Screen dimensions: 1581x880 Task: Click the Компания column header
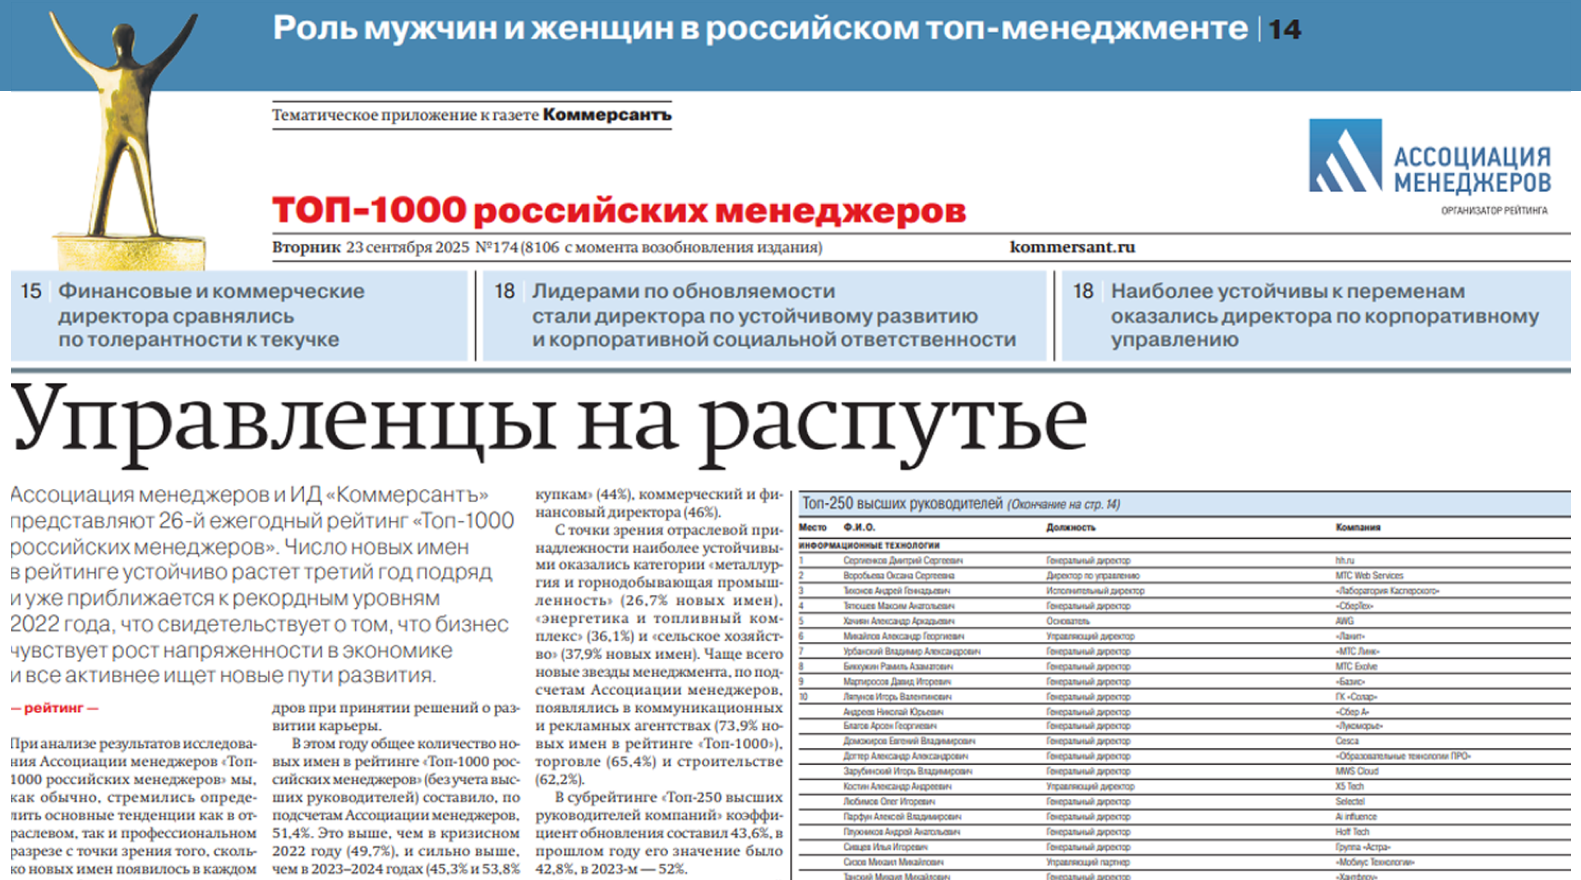pos(1357,527)
